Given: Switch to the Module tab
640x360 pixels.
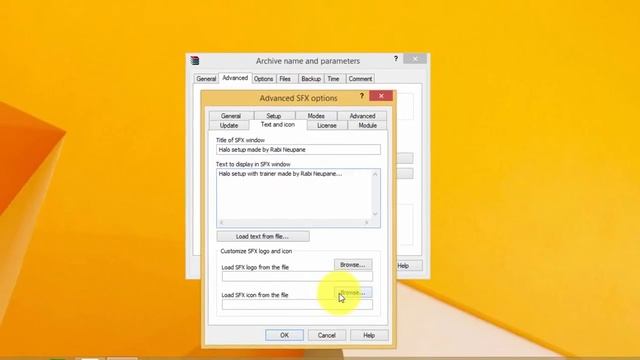Looking at the screenshot, I should point(367,125).
